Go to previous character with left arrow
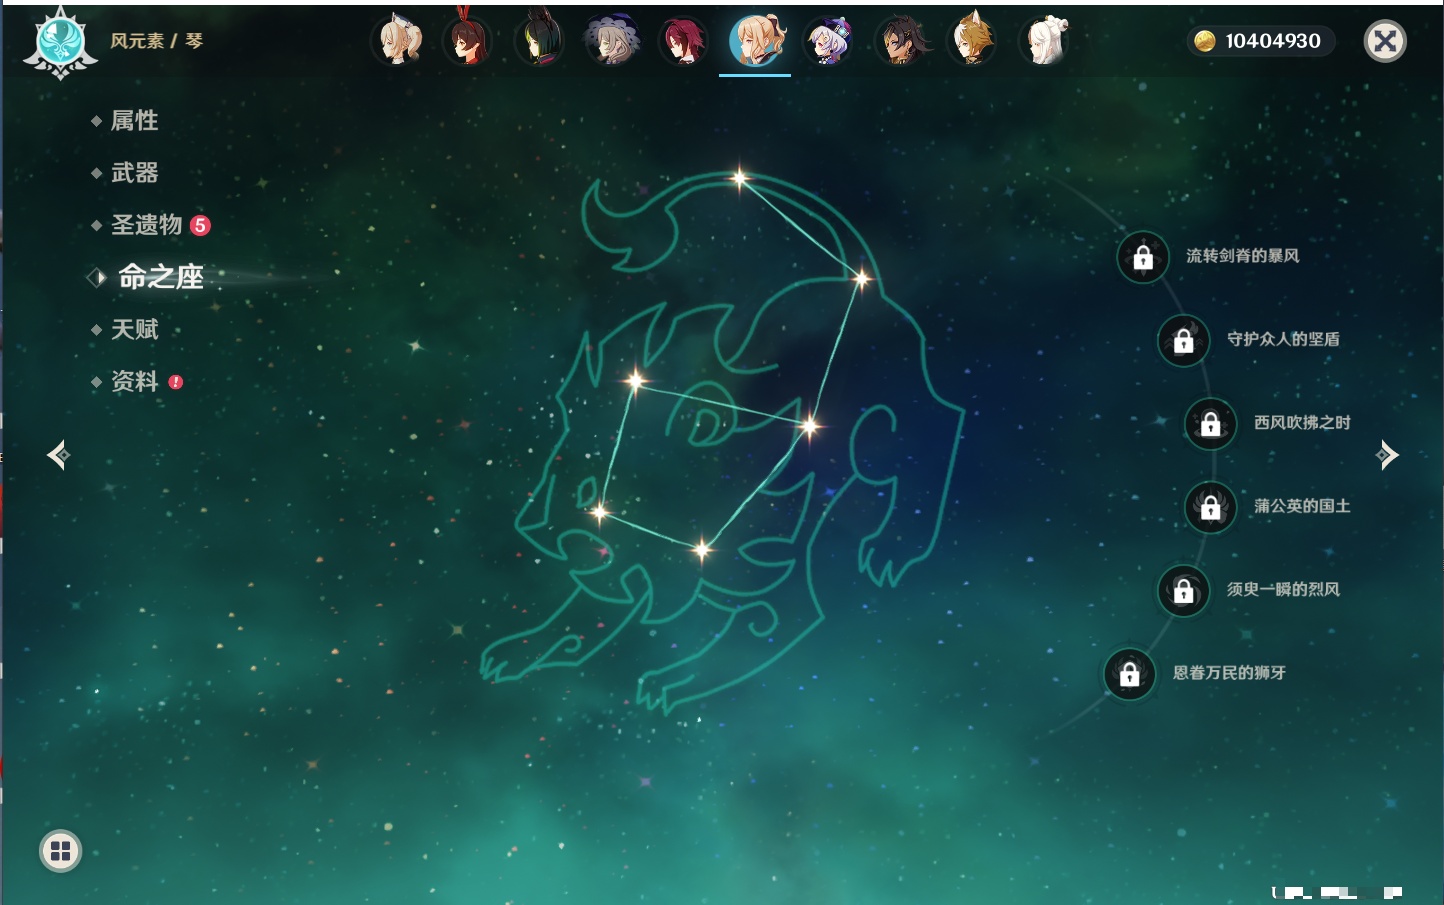This screenshot has height=905, width=1444. [58, 455]
